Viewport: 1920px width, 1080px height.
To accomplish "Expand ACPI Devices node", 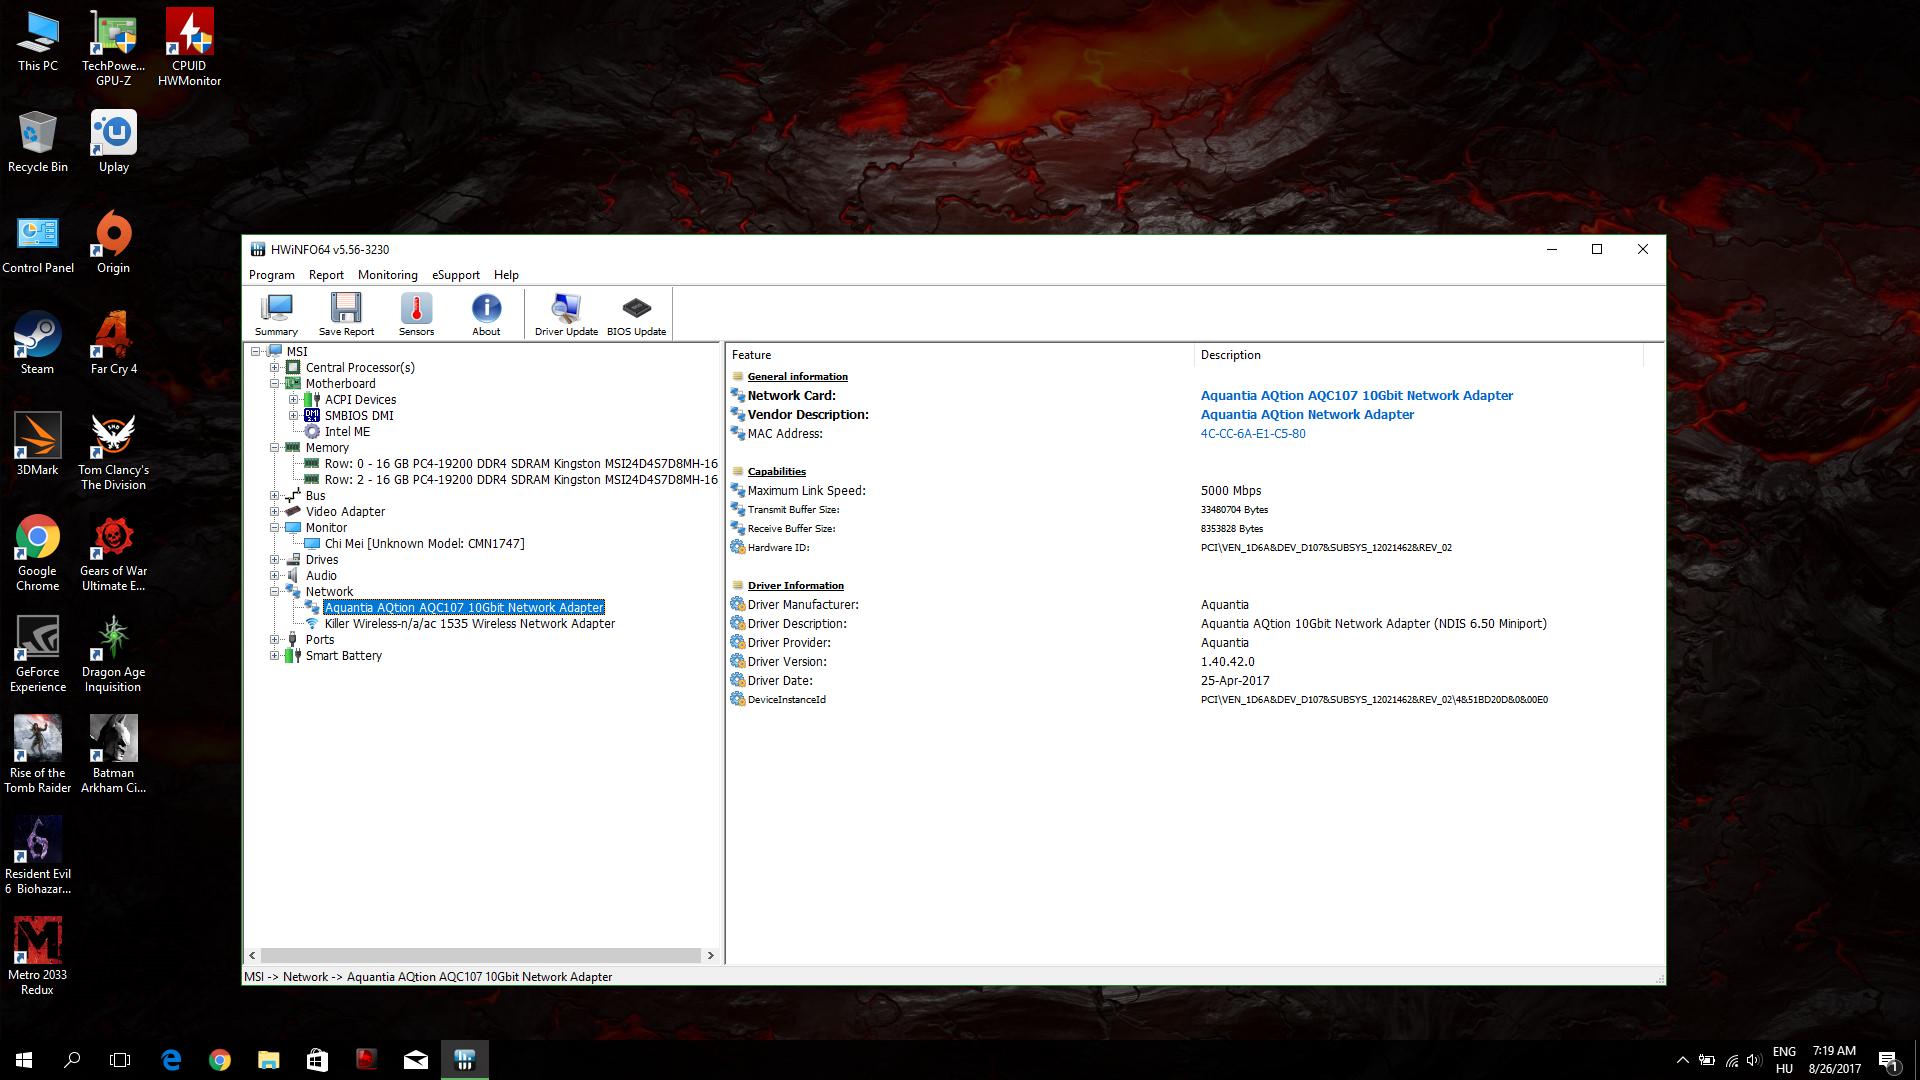I will click(x=294, y=400).
